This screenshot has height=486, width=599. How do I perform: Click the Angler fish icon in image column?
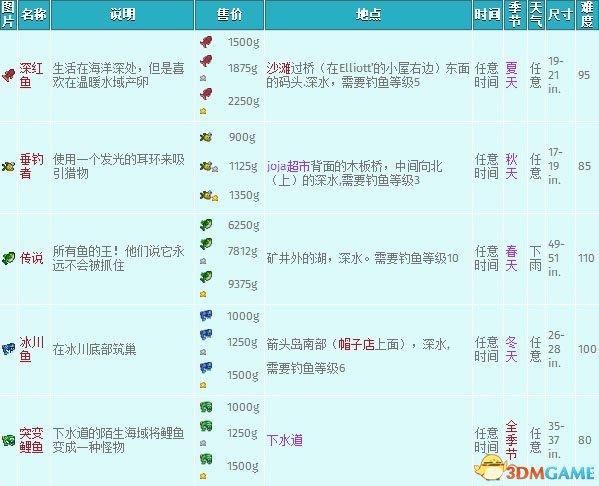click(8, 167)
